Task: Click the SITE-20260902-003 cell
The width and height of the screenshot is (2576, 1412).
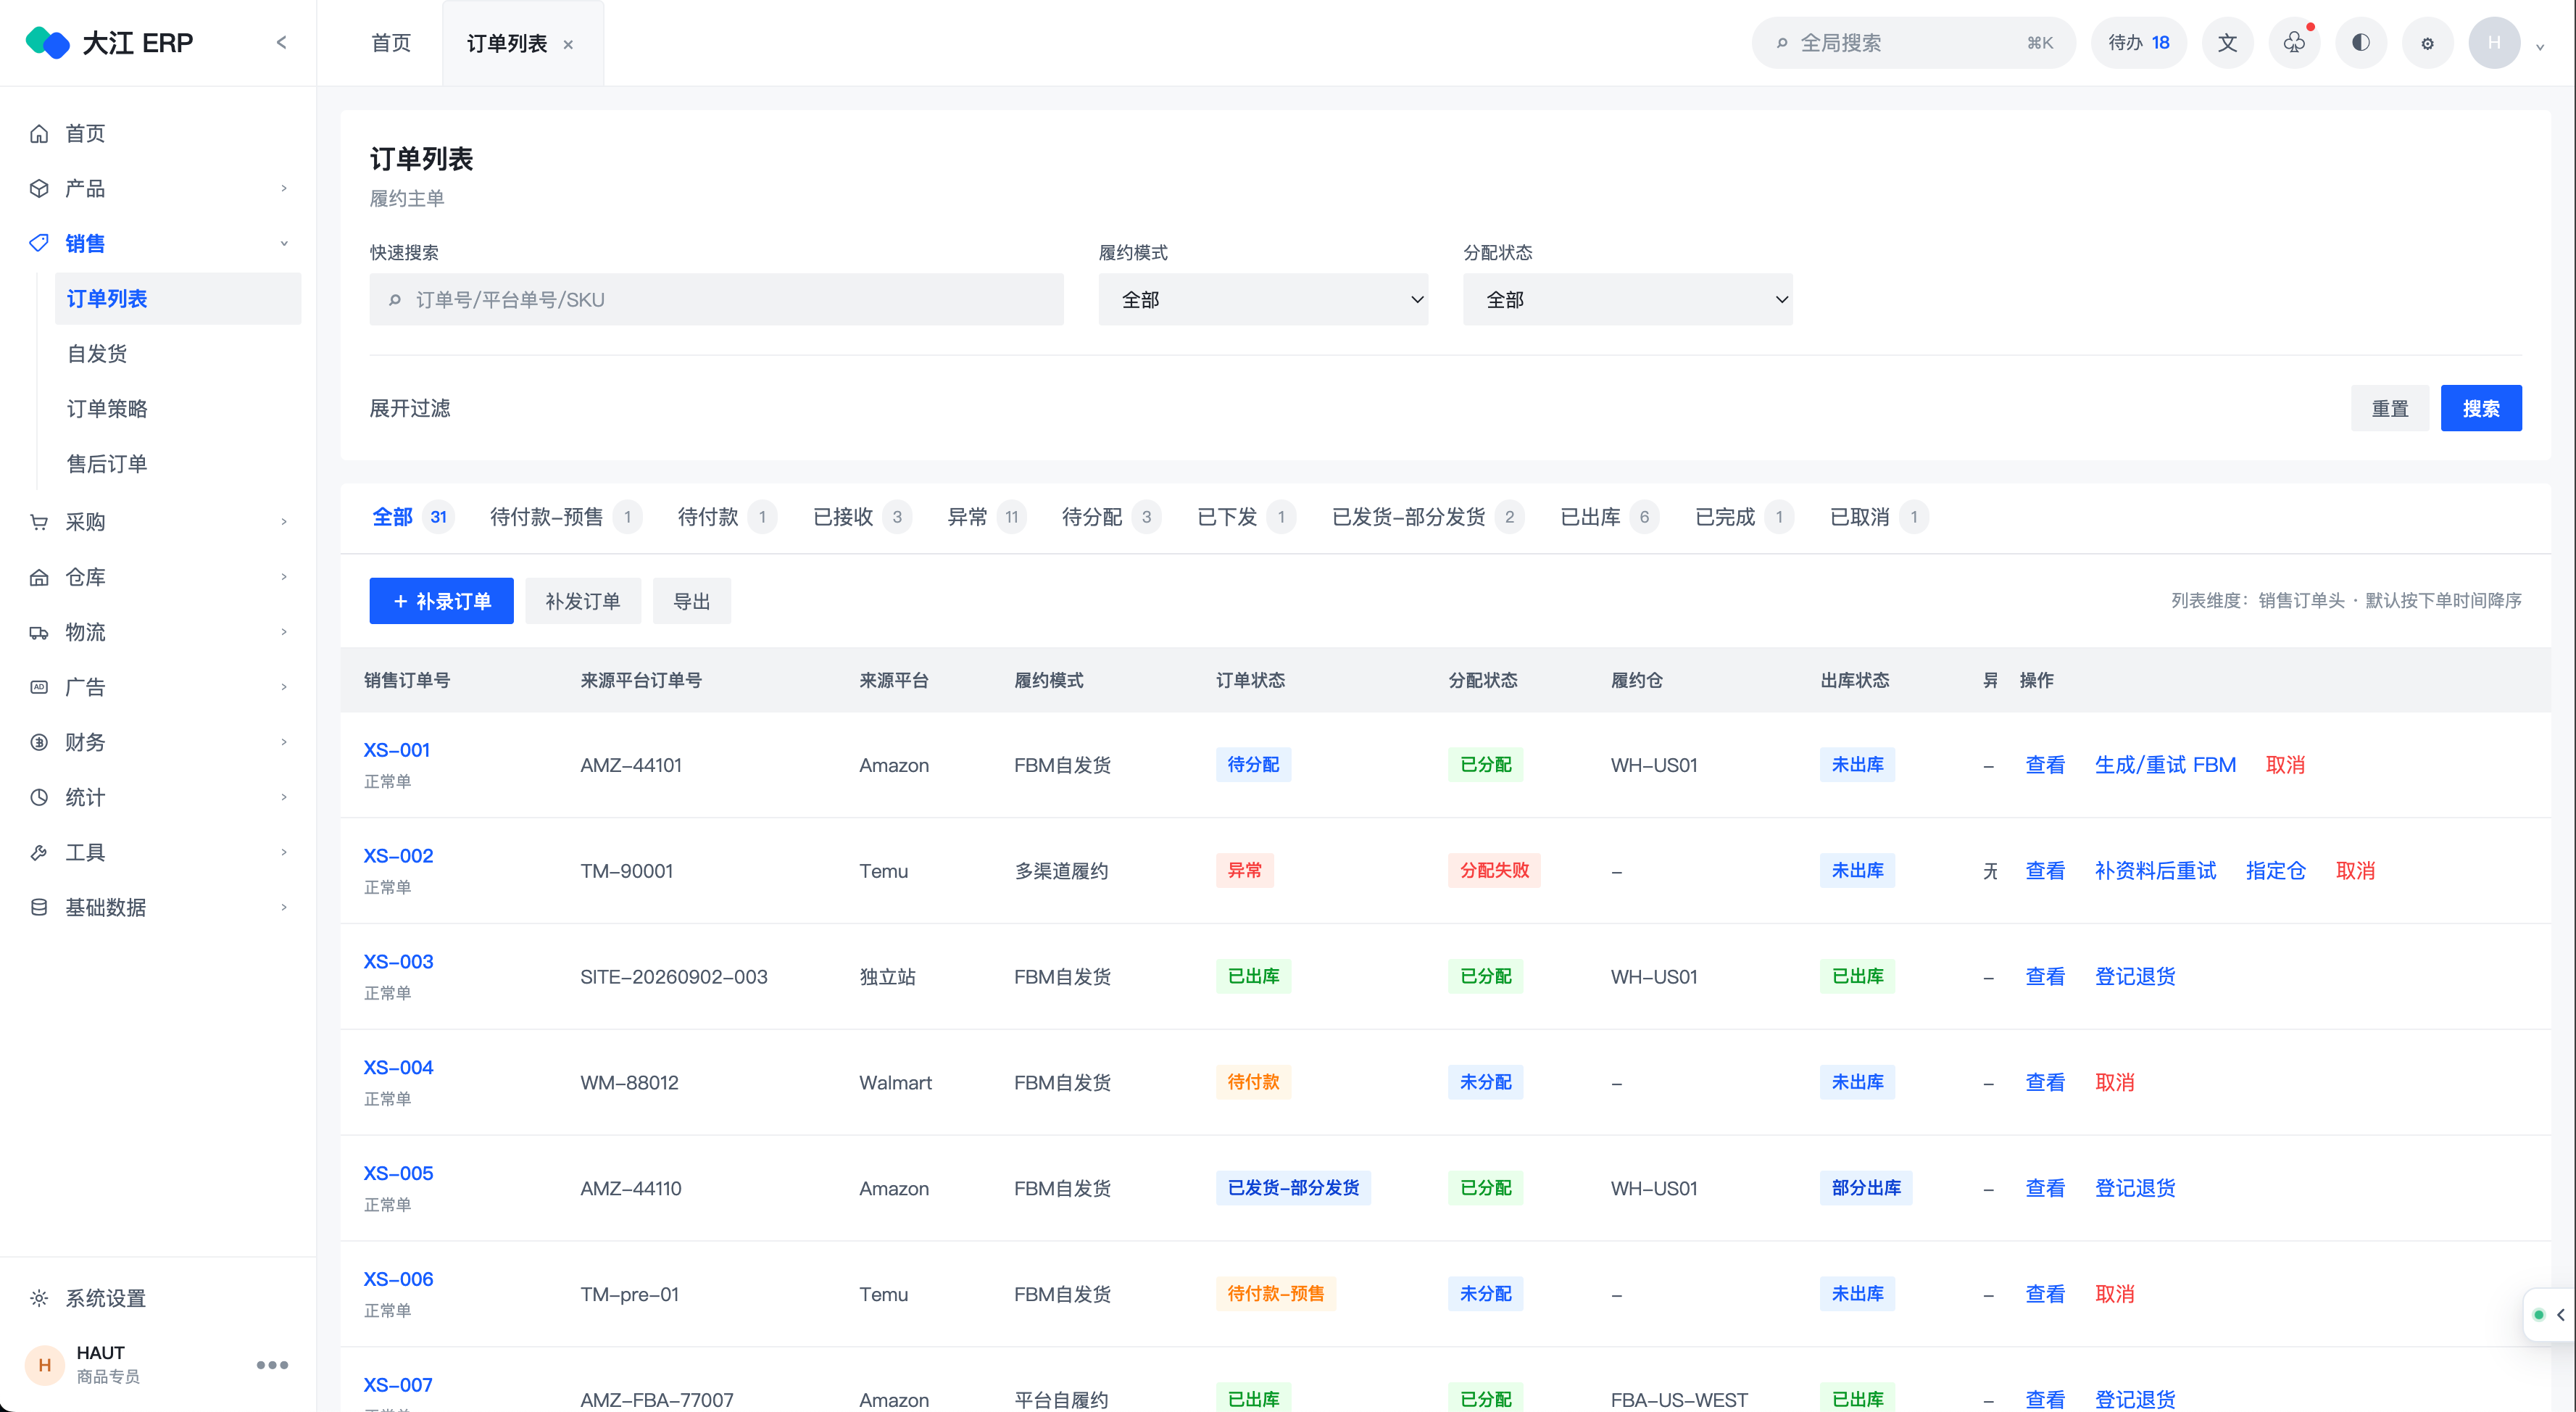Action: [x=674, y=977]
